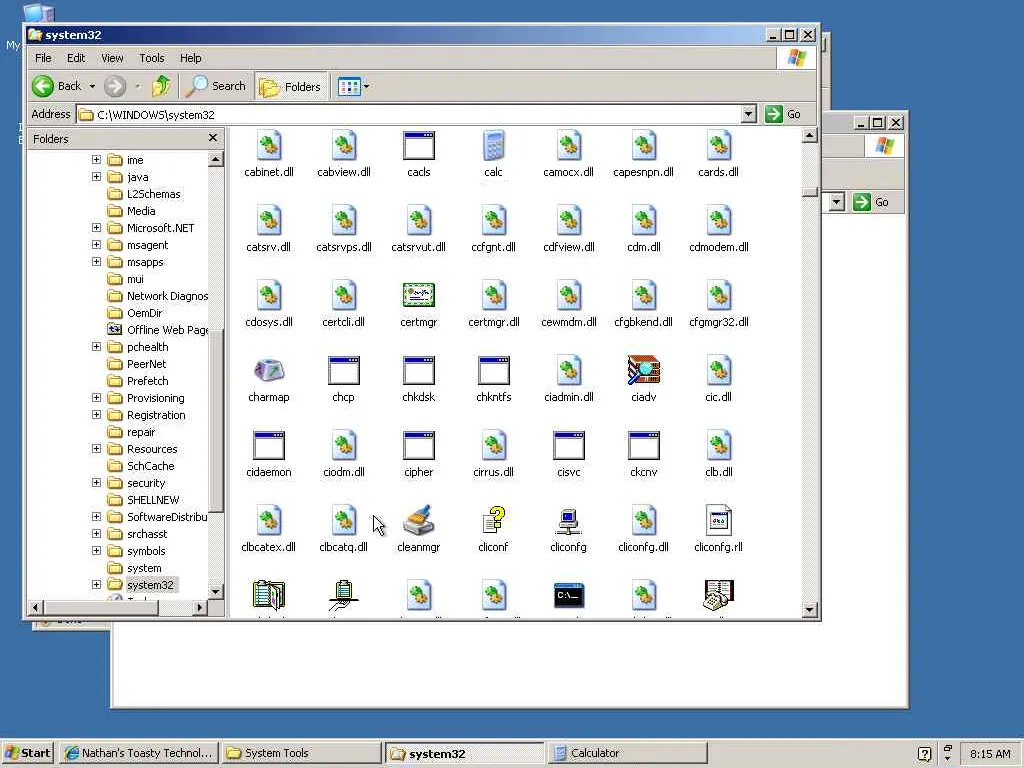Screen dimensions: 1024x768
Task: Expand the pchealth folder node
Action: click(96, 346)
